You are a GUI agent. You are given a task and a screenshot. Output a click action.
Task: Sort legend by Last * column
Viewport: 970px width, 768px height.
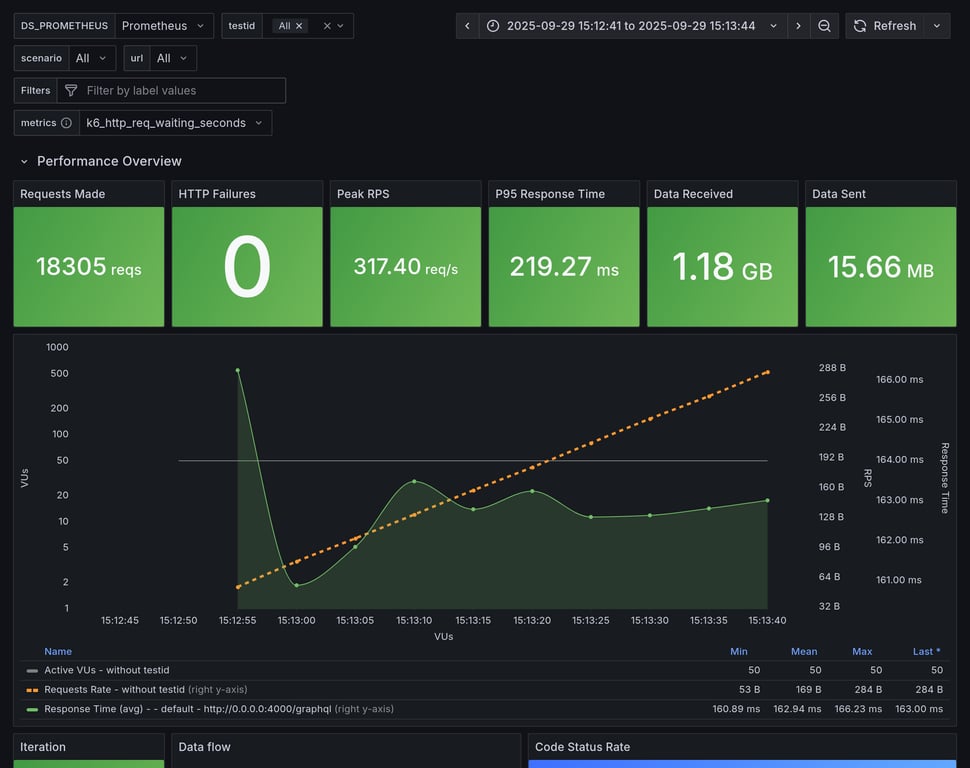click(926, 651)
